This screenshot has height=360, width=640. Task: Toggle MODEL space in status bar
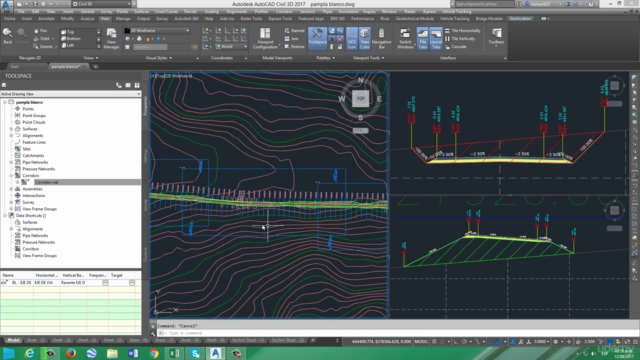point(421,341)
